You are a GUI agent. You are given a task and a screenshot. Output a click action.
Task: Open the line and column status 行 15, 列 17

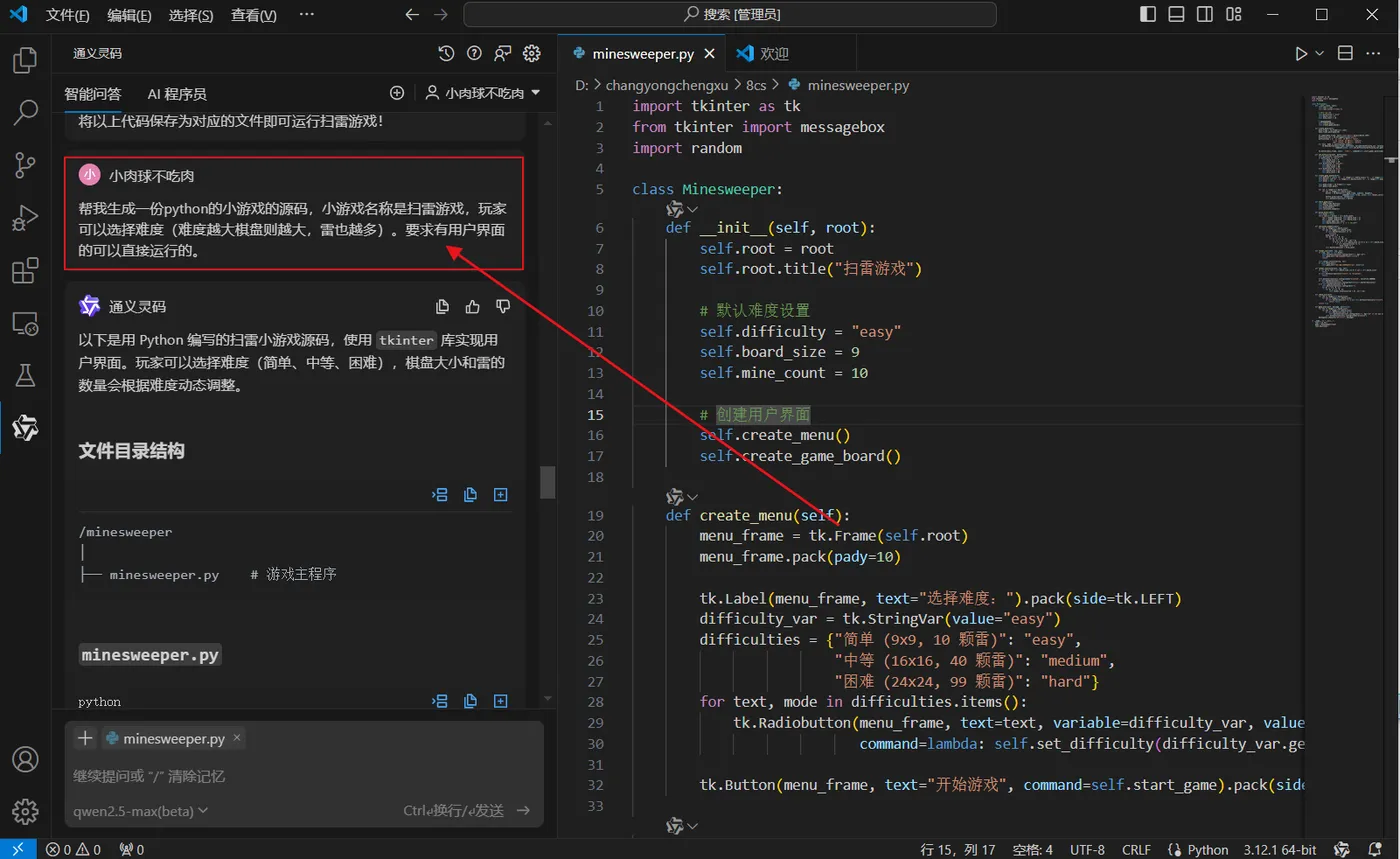(958, 849)
